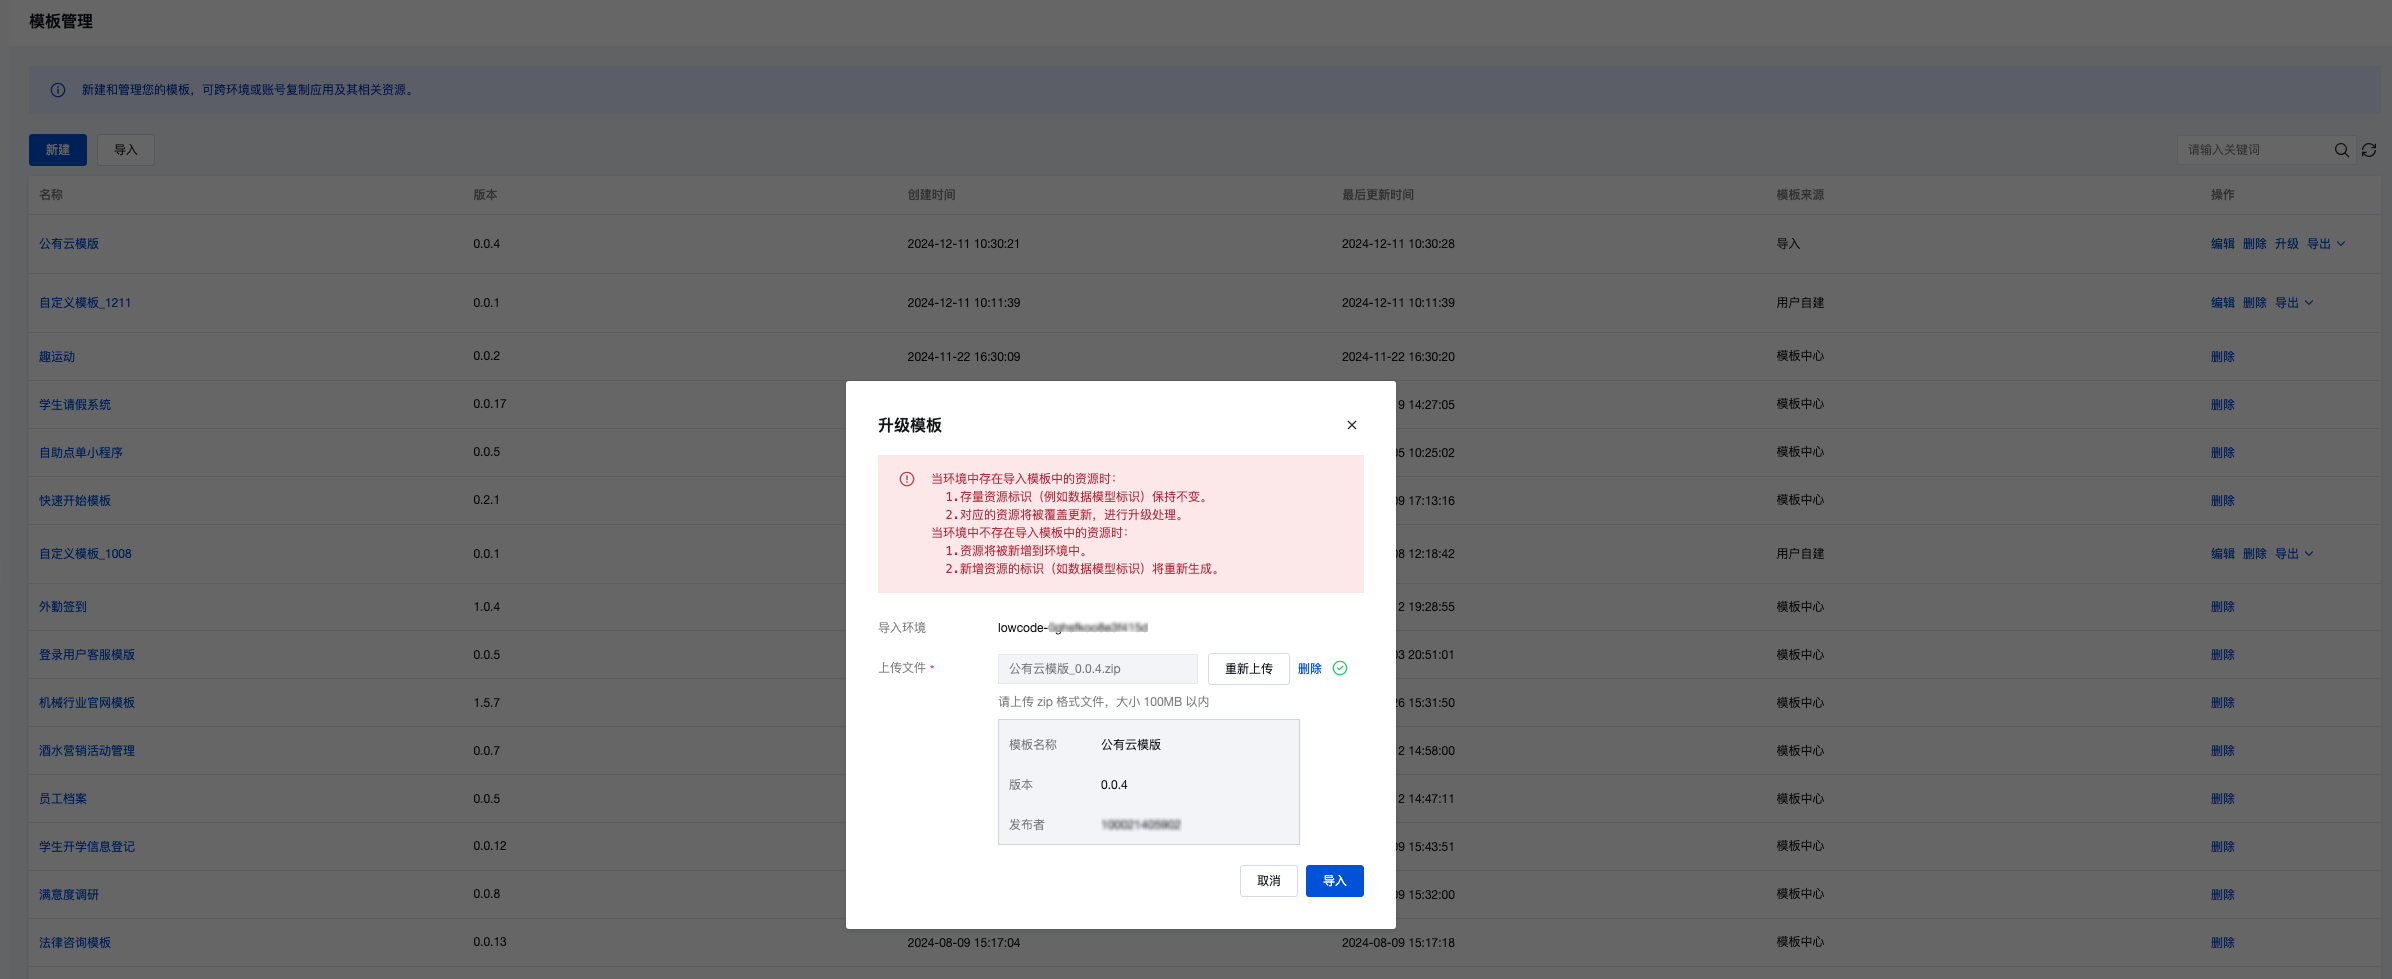This screenshot has width=2392, height=979.
Task: Close the 升级模板 dialog
Action: coord(1351,425)
